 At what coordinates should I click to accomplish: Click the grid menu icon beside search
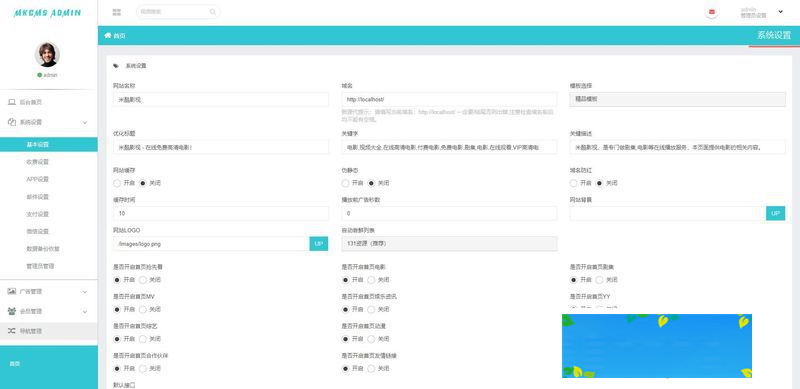[x=116, y=12]
